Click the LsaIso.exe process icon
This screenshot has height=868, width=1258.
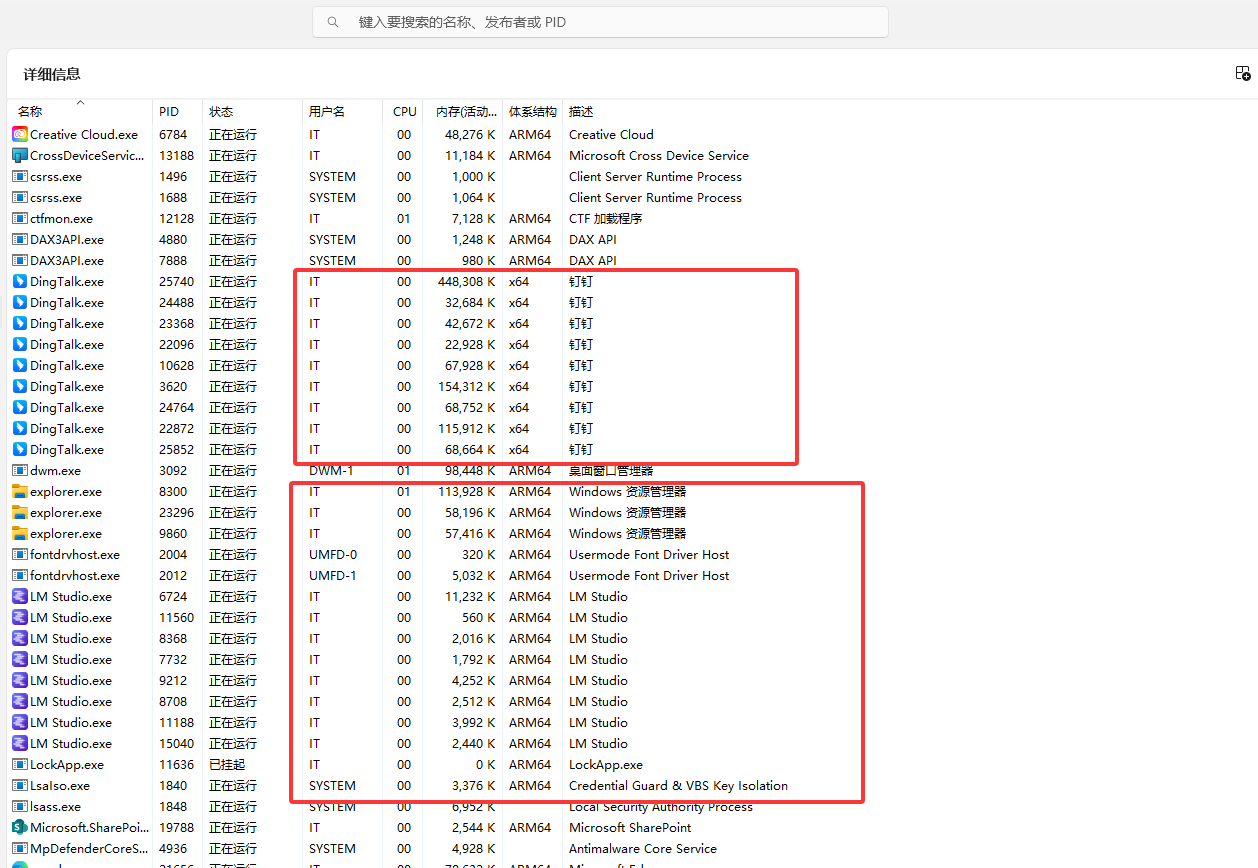pyautogui.click(x=20, y=785)
